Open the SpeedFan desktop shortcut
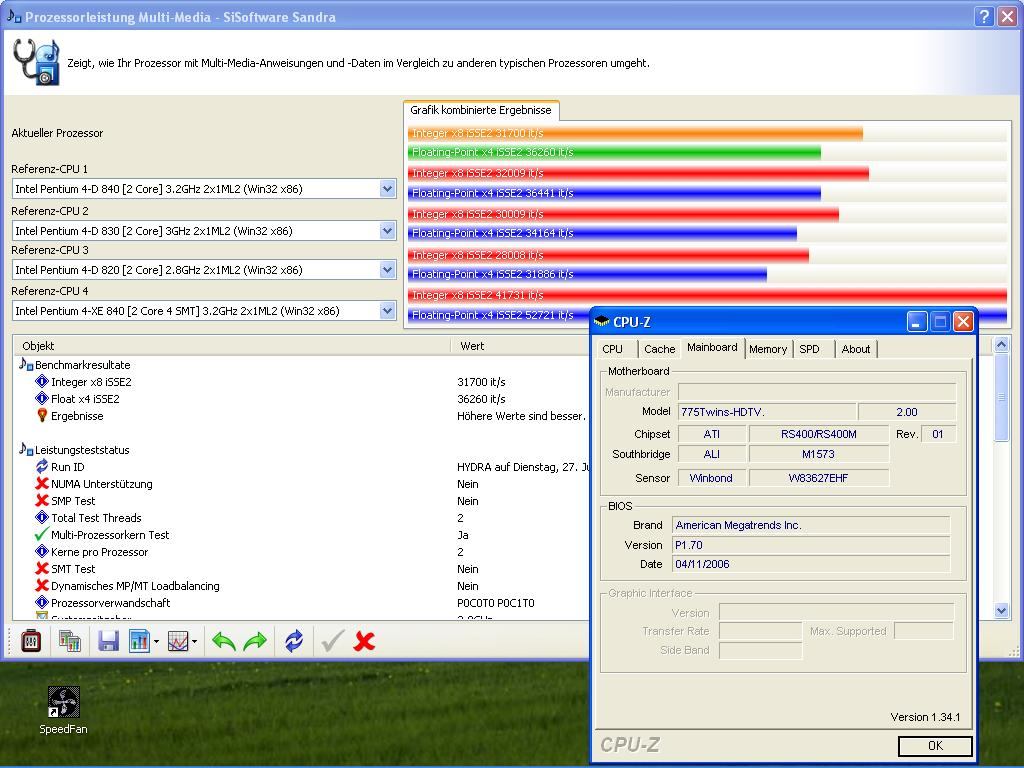 (x=63, y=711)
